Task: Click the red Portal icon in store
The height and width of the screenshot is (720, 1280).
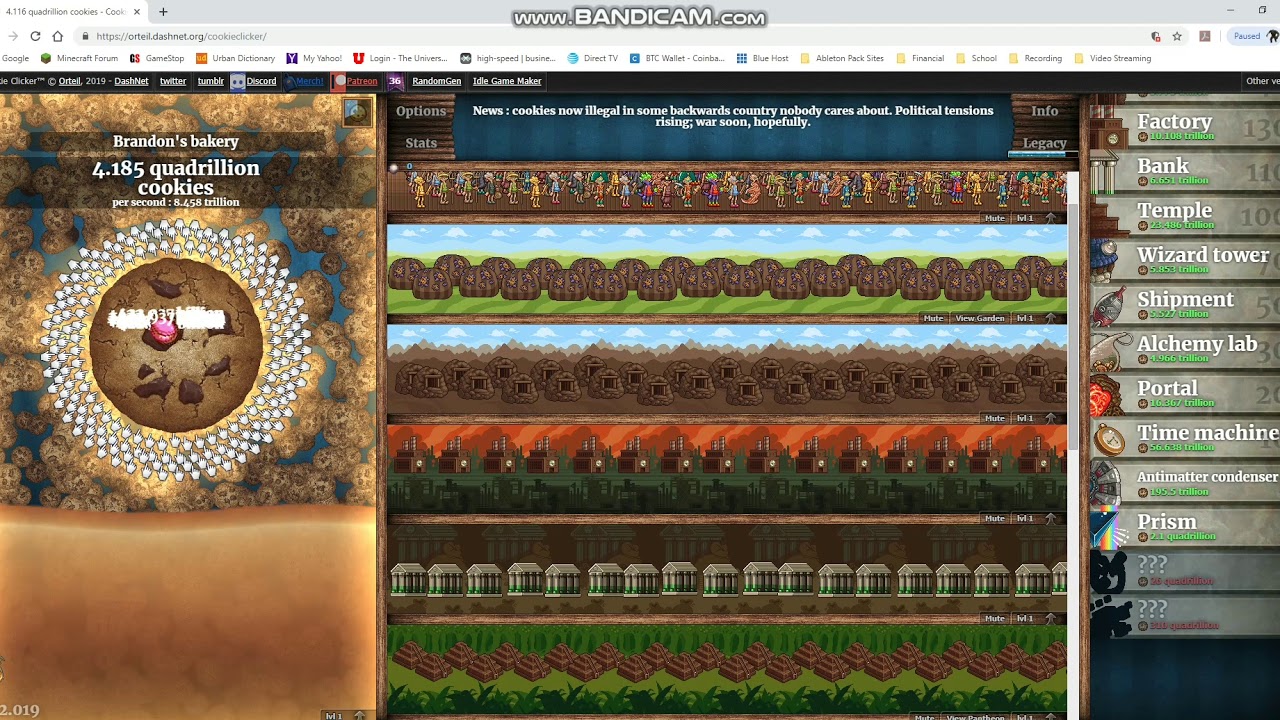Action: click(1104, 394)
